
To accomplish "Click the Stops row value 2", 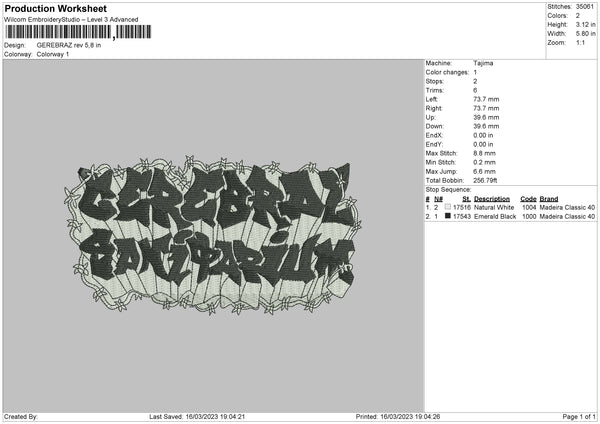I will click(x=475, y=82).
